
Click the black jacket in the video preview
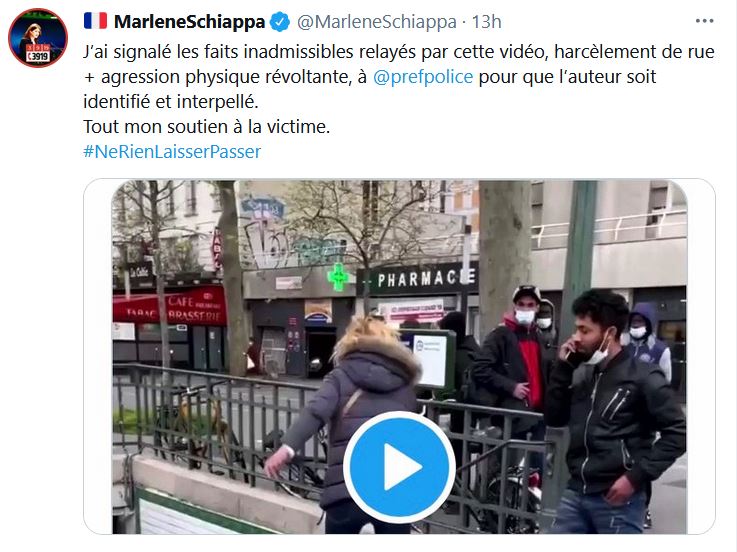tap(615, 421)
